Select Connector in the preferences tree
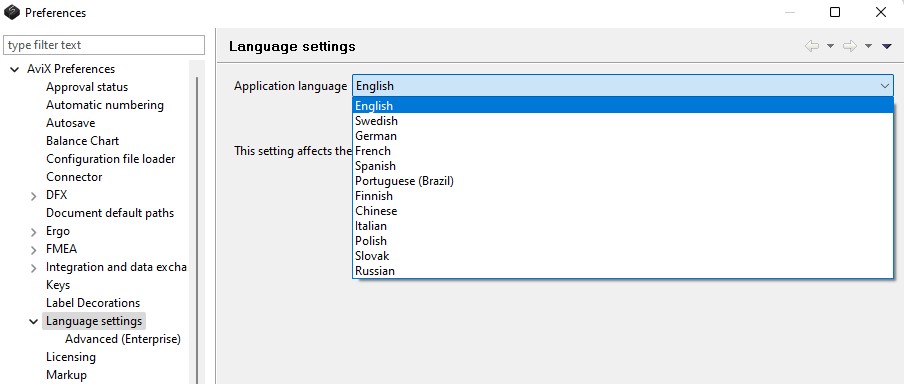The width and height of the screenshot is (904, 384). point(74,176)
